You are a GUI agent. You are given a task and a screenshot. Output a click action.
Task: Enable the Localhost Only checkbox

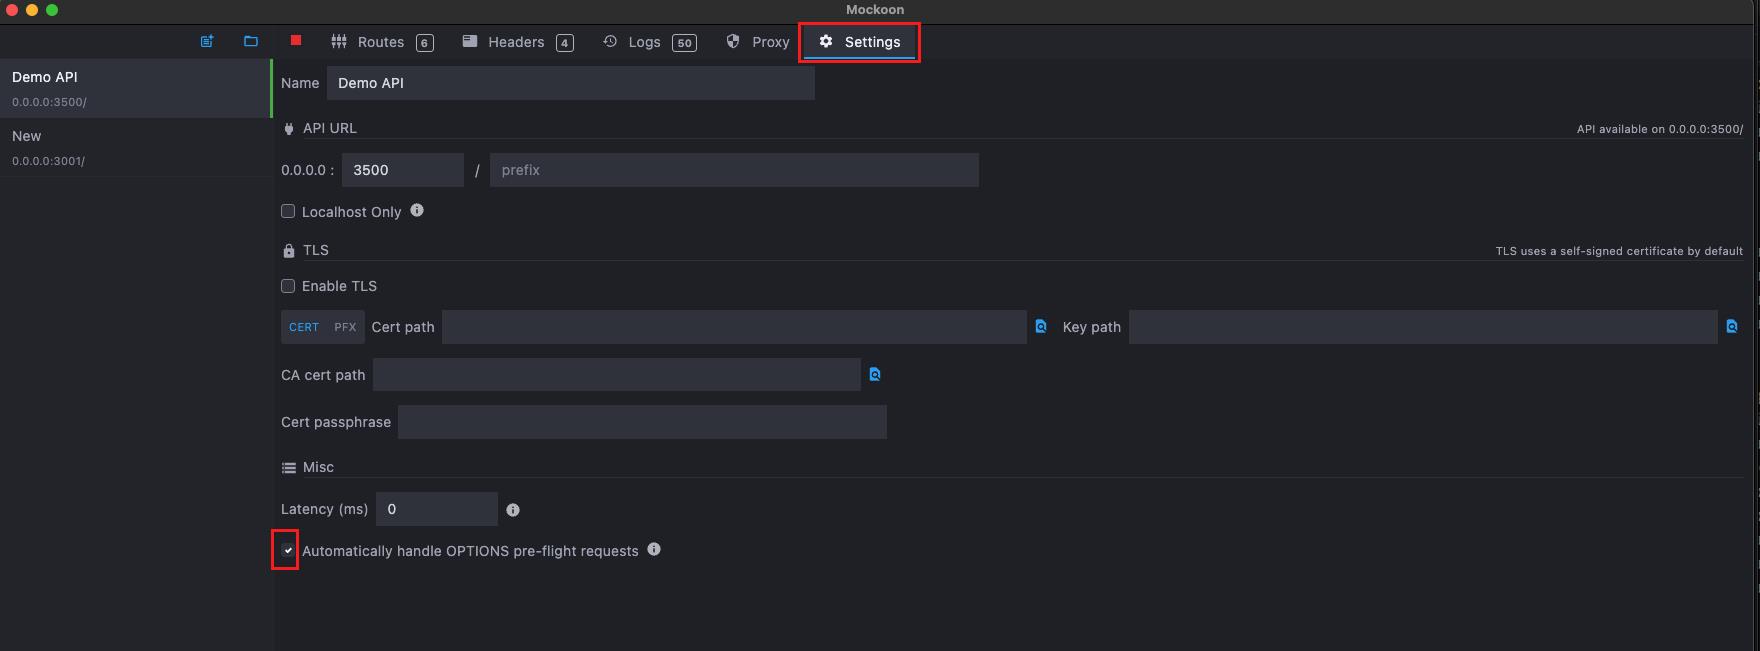pos(288,211)
